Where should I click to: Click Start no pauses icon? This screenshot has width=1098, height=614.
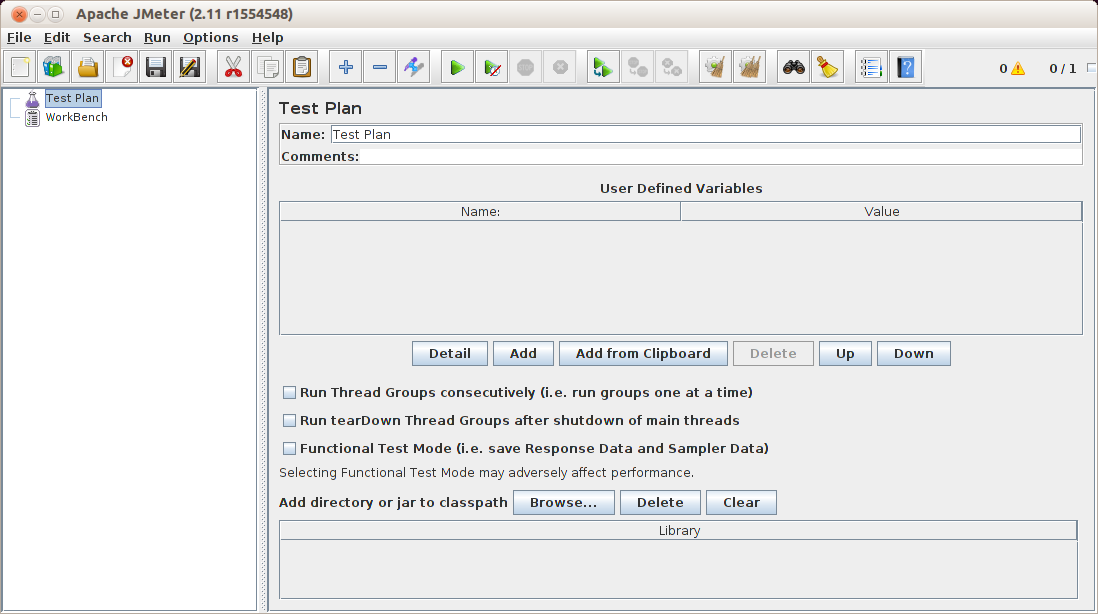pyautogui.click(x=492, y=67)
